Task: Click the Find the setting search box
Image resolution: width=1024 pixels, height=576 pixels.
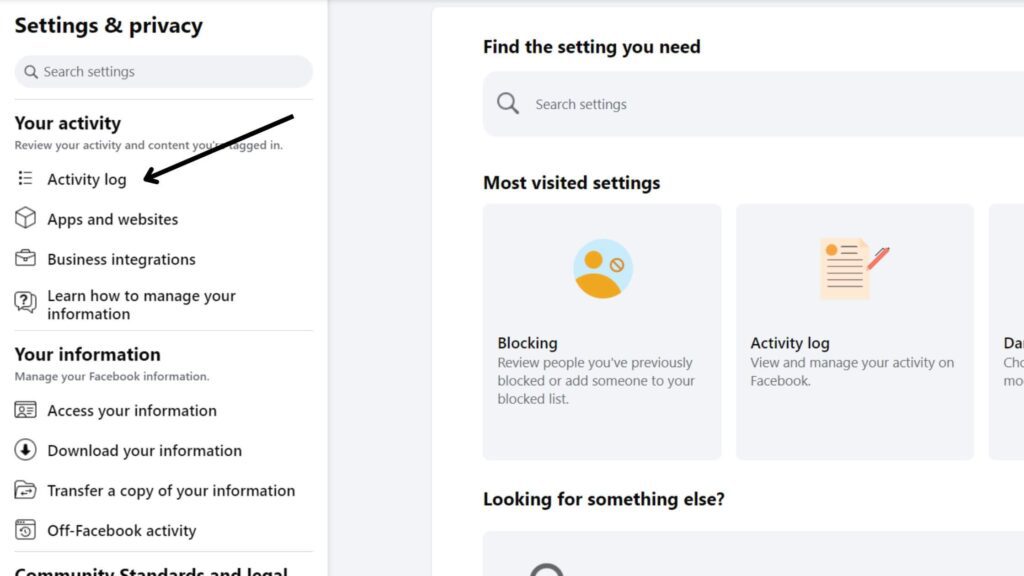Action: tap(700, 103)
